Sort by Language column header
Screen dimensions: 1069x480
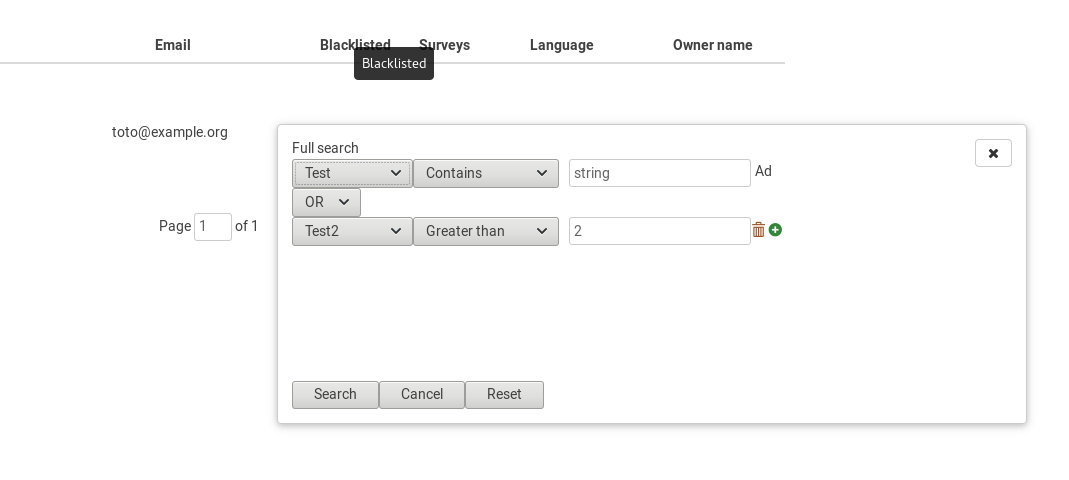click(561, 45)
